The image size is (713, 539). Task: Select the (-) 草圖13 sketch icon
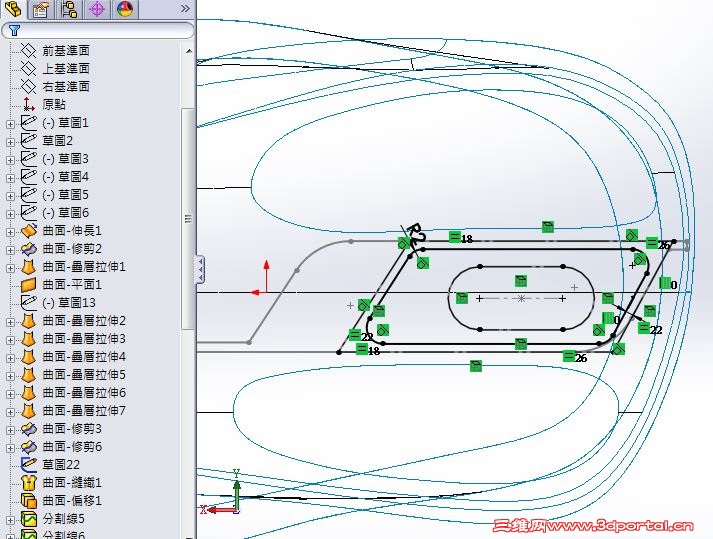tap(29, 302)
